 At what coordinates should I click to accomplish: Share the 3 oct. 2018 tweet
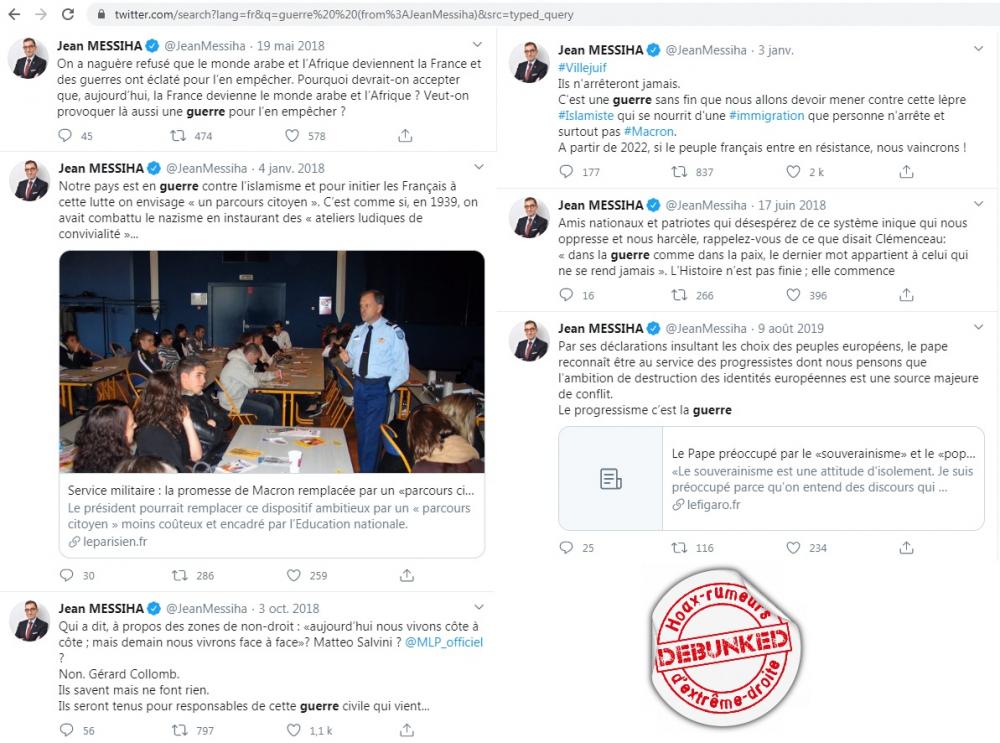click(407, 730)
